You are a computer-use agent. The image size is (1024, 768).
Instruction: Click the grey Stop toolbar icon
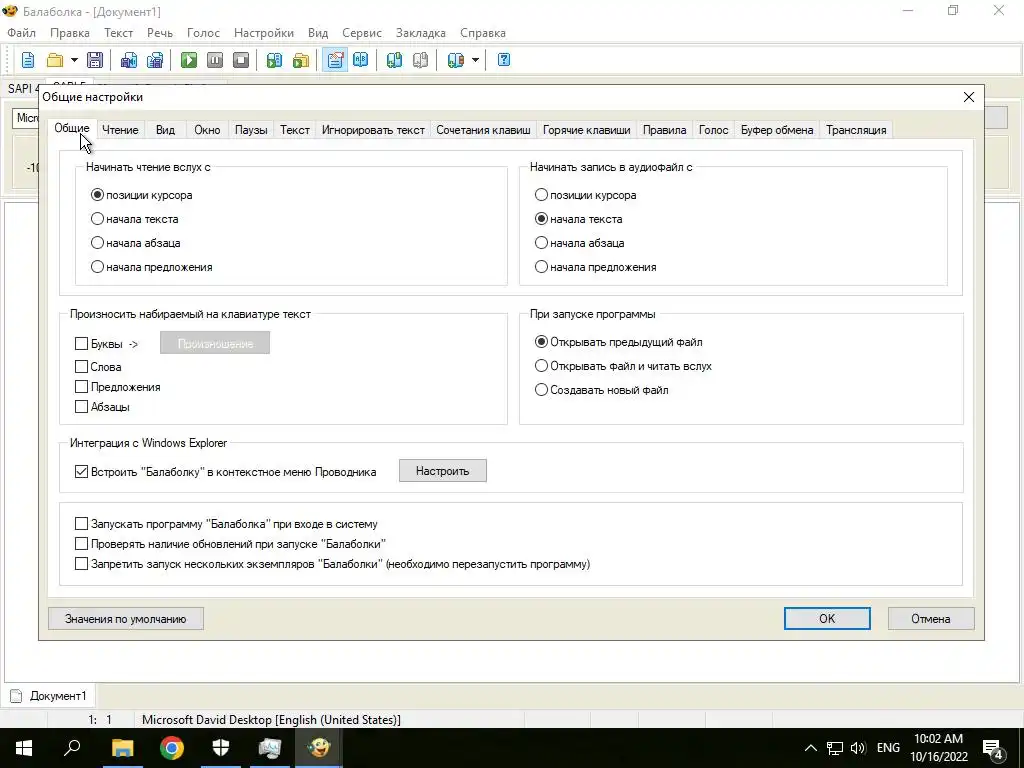pyautogui.click(x=241, y=60)
